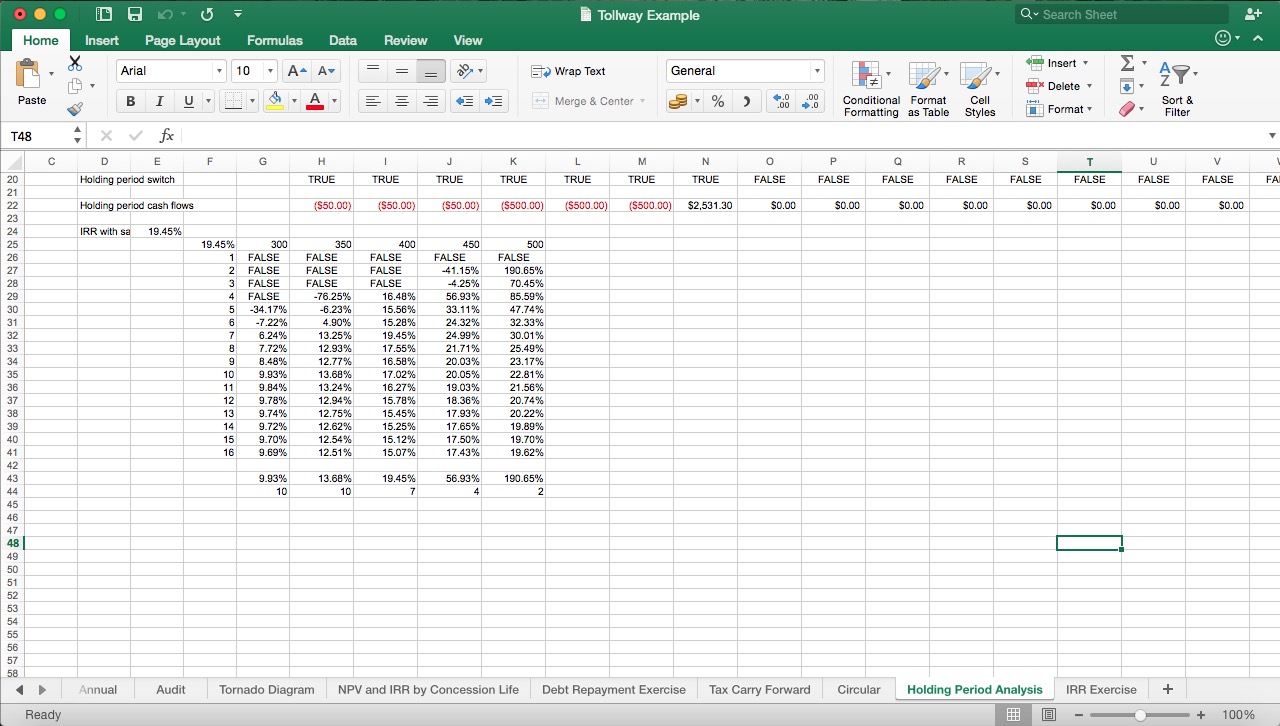Apply percent style formatting
Viewport: 1280px width, 726px height.
717,101
